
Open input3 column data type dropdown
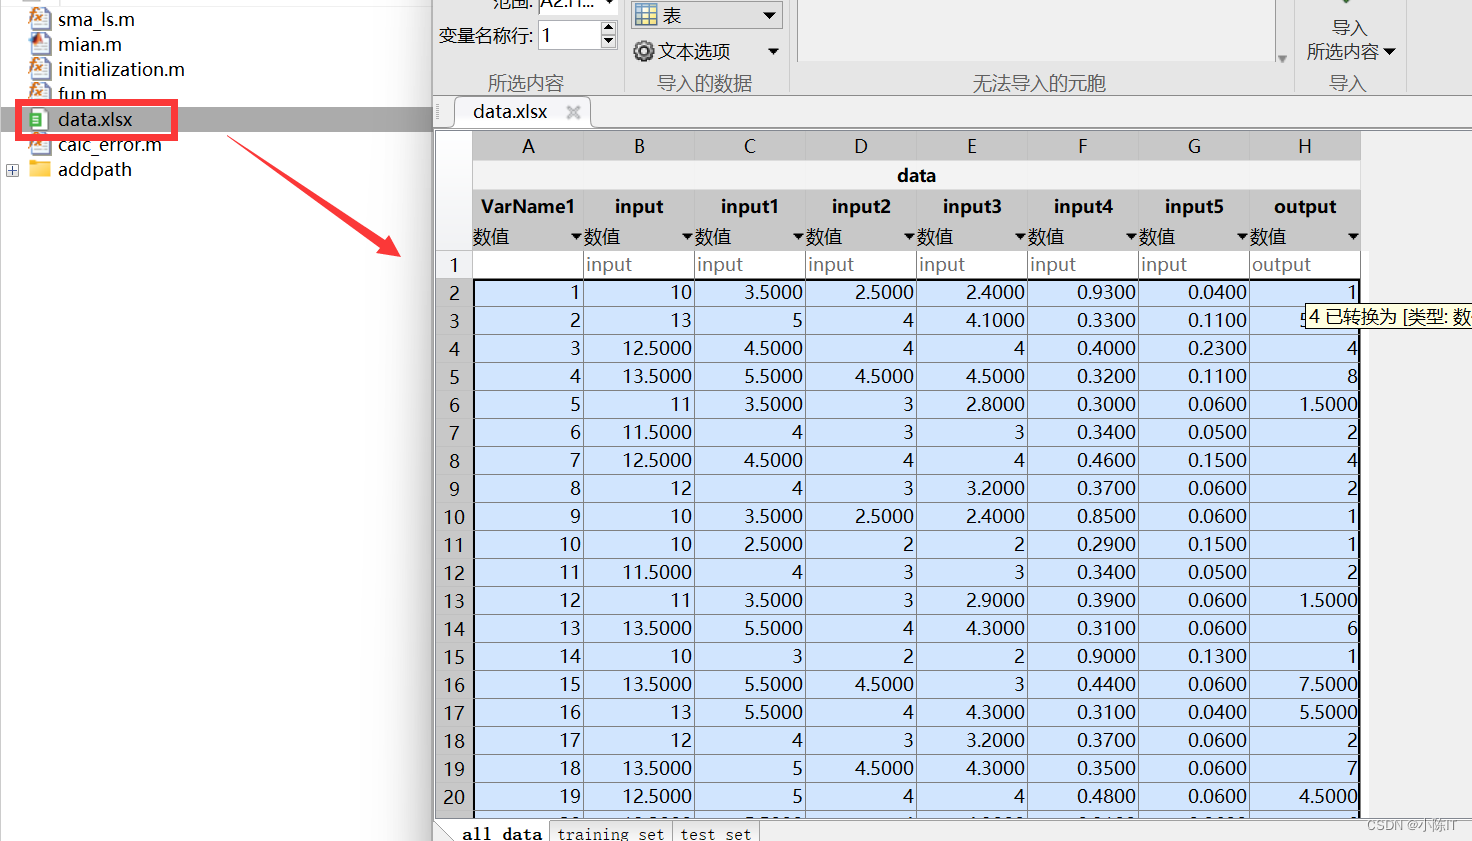[x=1020, y=237]
